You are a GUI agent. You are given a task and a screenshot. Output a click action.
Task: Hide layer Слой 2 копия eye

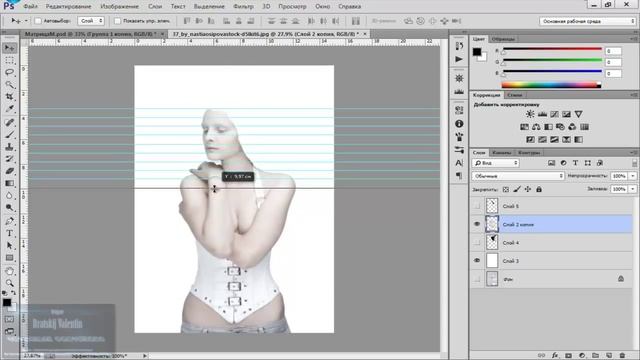click(477, 224)
